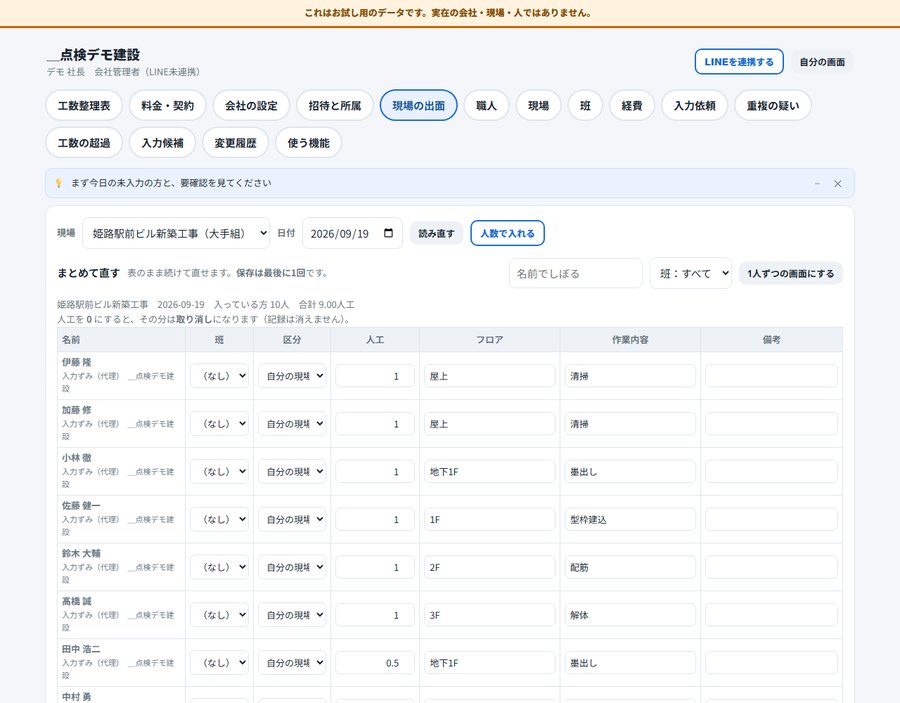Open 班 dropdown for 鈴木 大輔
900x703 pixels.
219,567
